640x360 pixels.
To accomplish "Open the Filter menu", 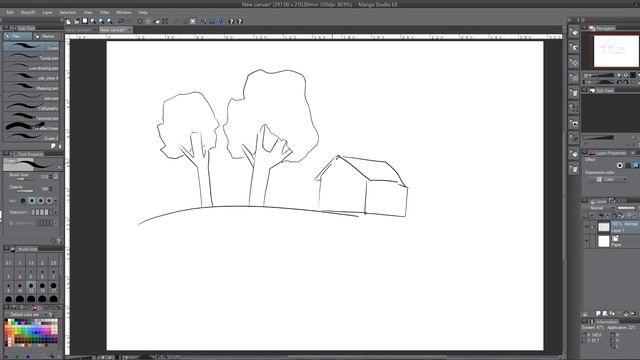I will tap(104, 13).
